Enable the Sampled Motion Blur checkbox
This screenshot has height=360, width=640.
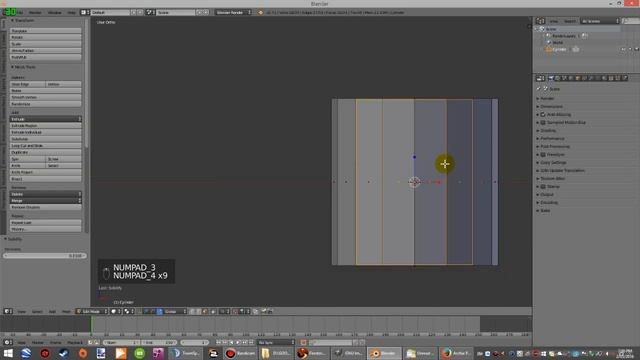pyautogui.click(x=543, y=122)
